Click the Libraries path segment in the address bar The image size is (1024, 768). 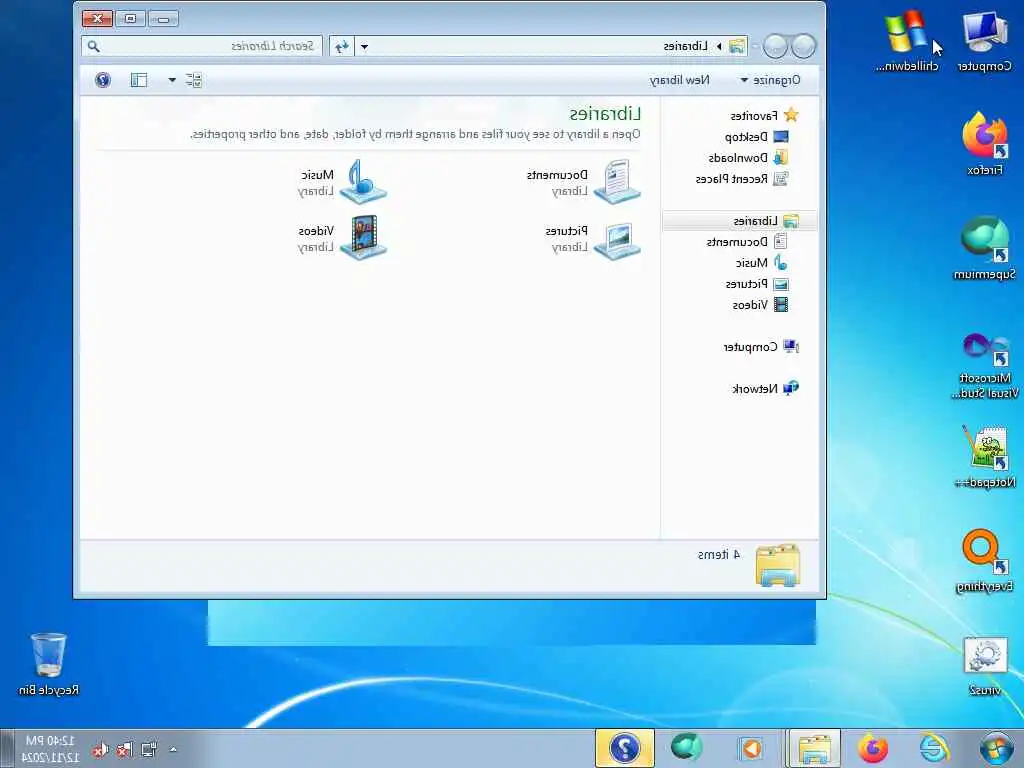685,46
